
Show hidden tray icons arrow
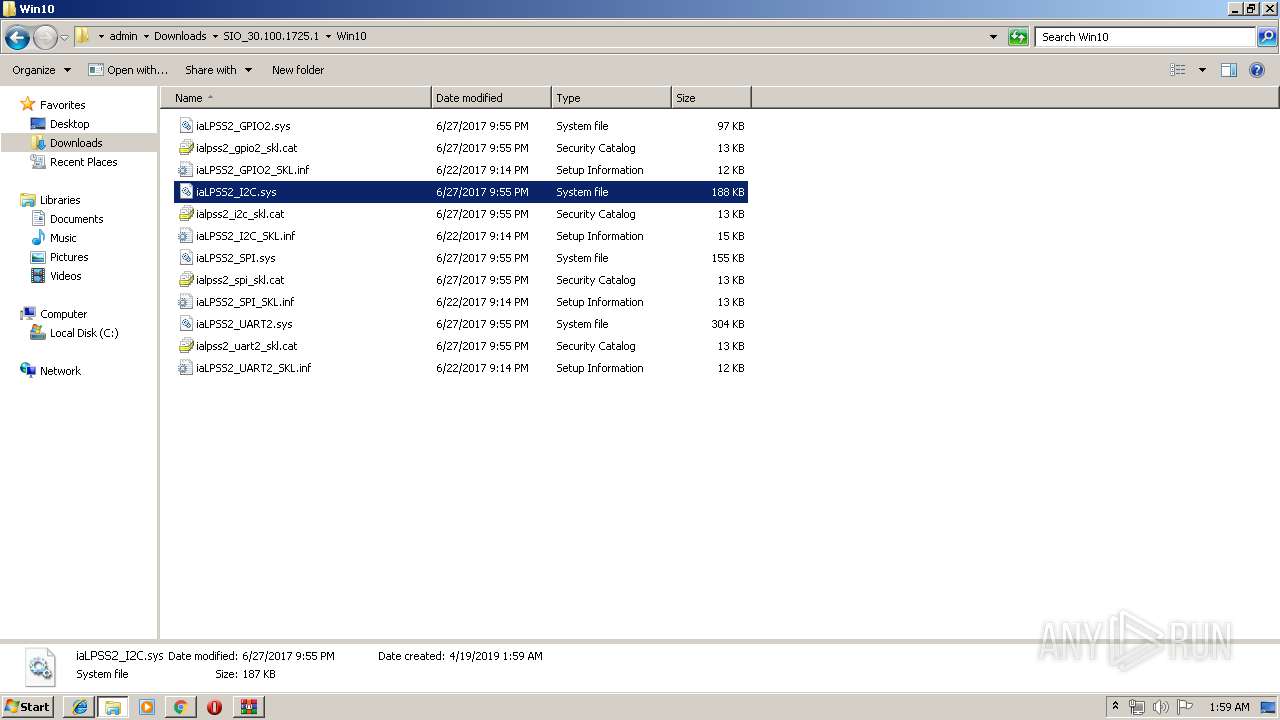(1115, 706)
